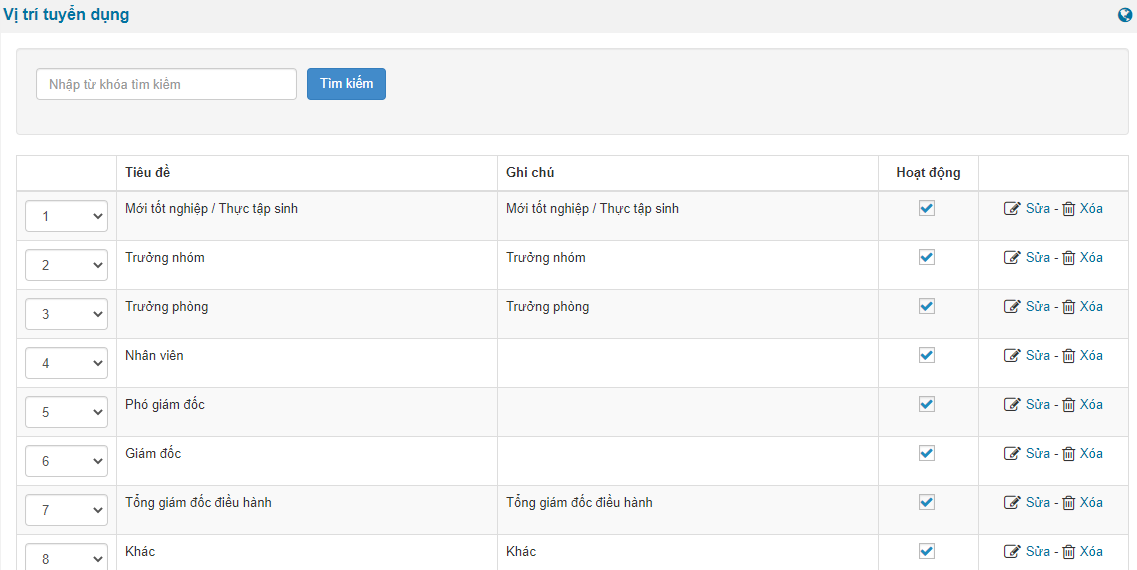
Task: Click trash icon for Mới tốt nghiệp row
Action: click(1068, 209)
